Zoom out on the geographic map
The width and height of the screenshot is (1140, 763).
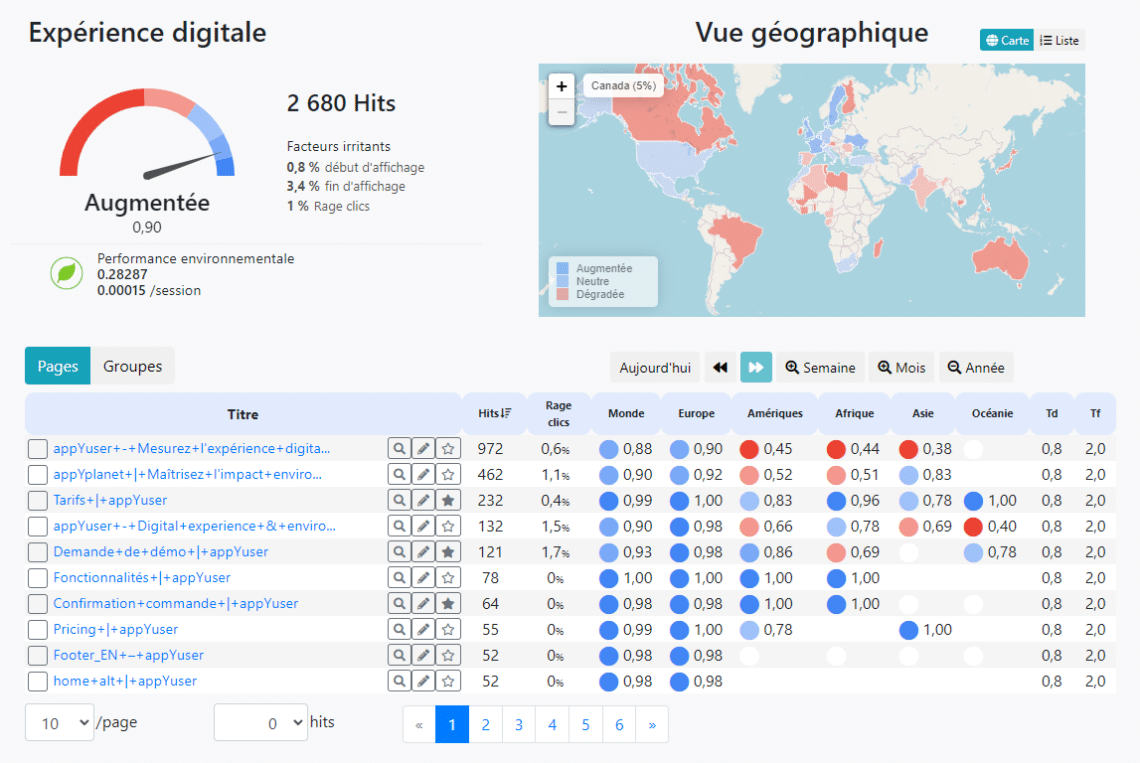(x=561, y=112)
